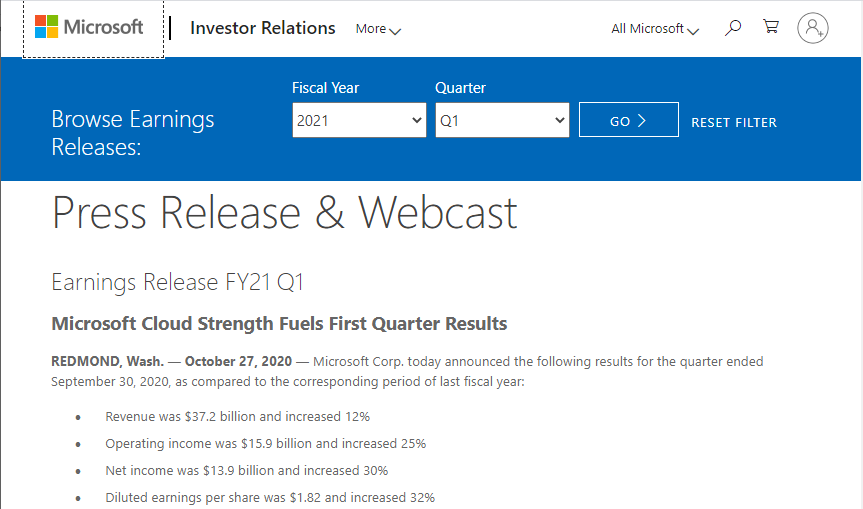Expand the More navigation menu
The height and width of the screenshot is (509, 863).
[378, 29]
